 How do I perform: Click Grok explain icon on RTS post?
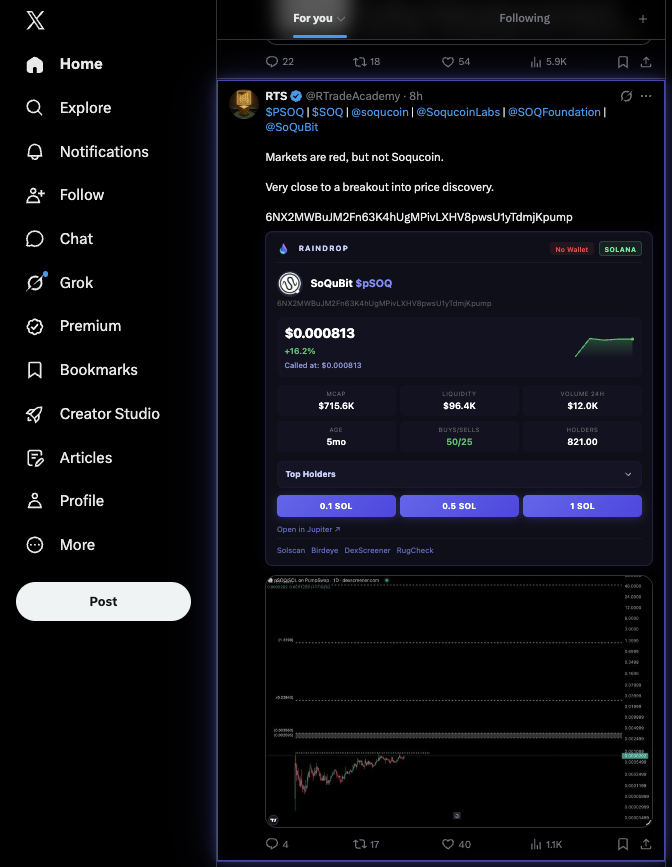tap(626, 96)
